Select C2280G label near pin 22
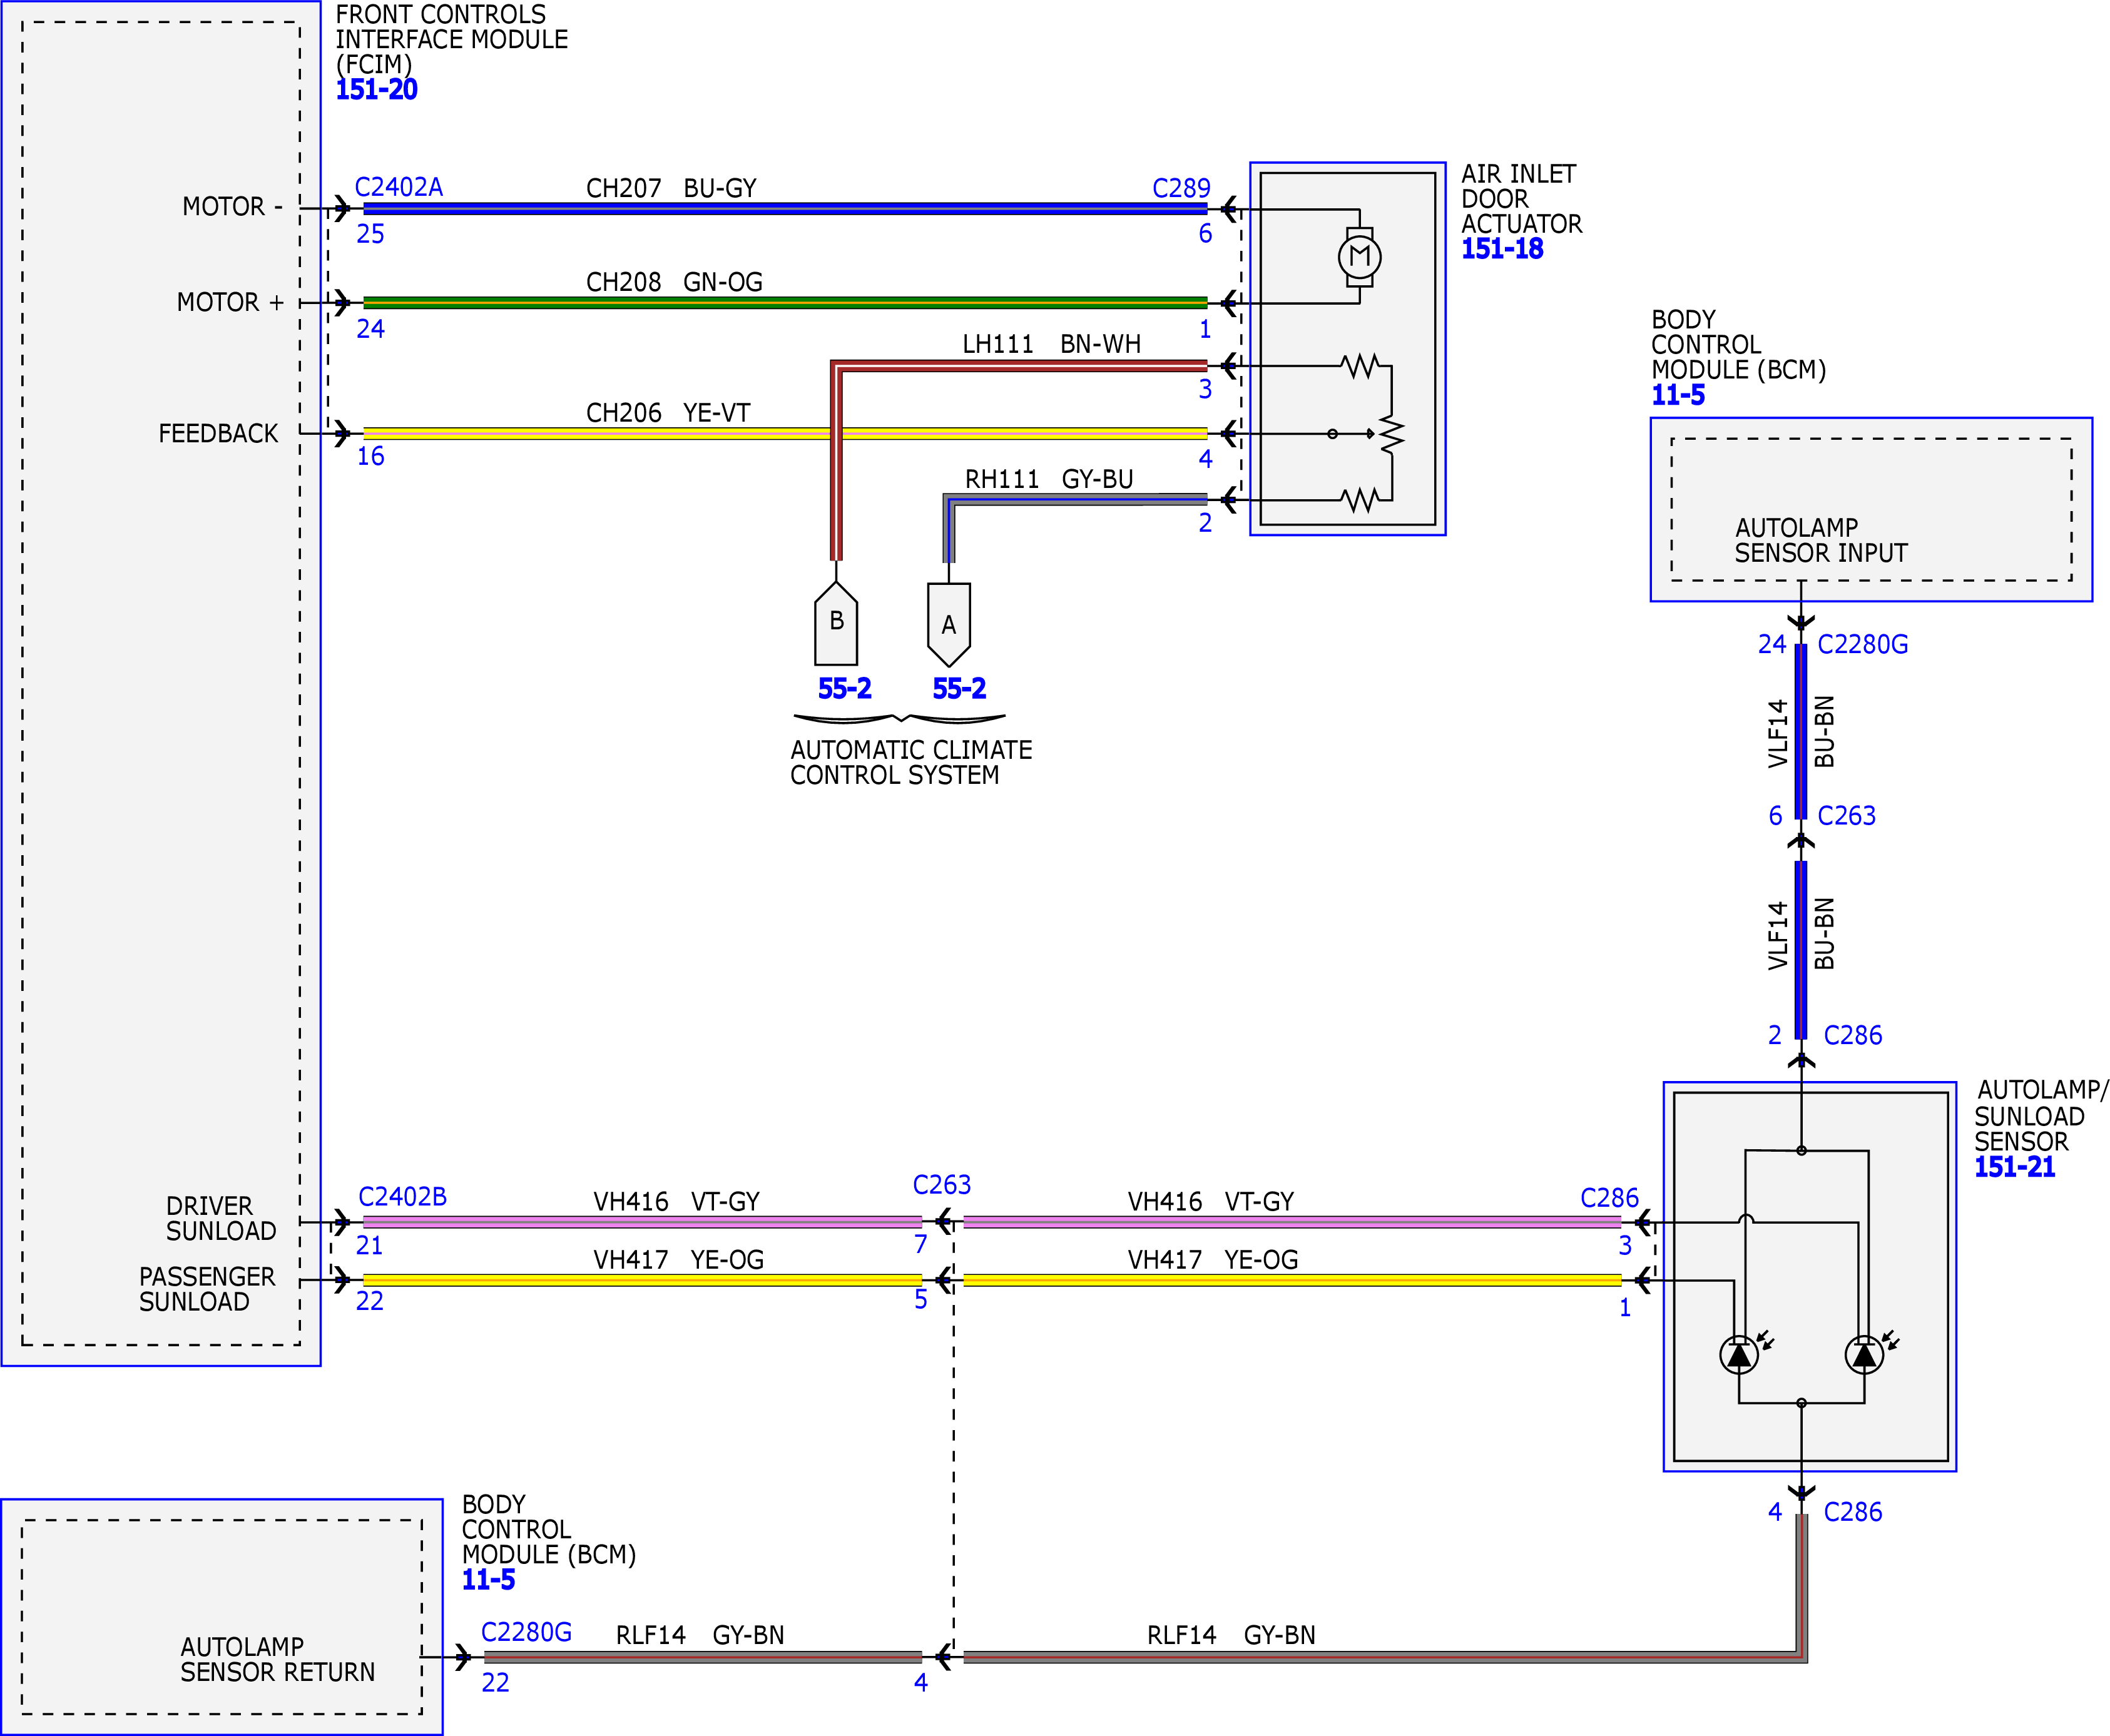The image size is (2110, 1736). (x=526, y=1632)
